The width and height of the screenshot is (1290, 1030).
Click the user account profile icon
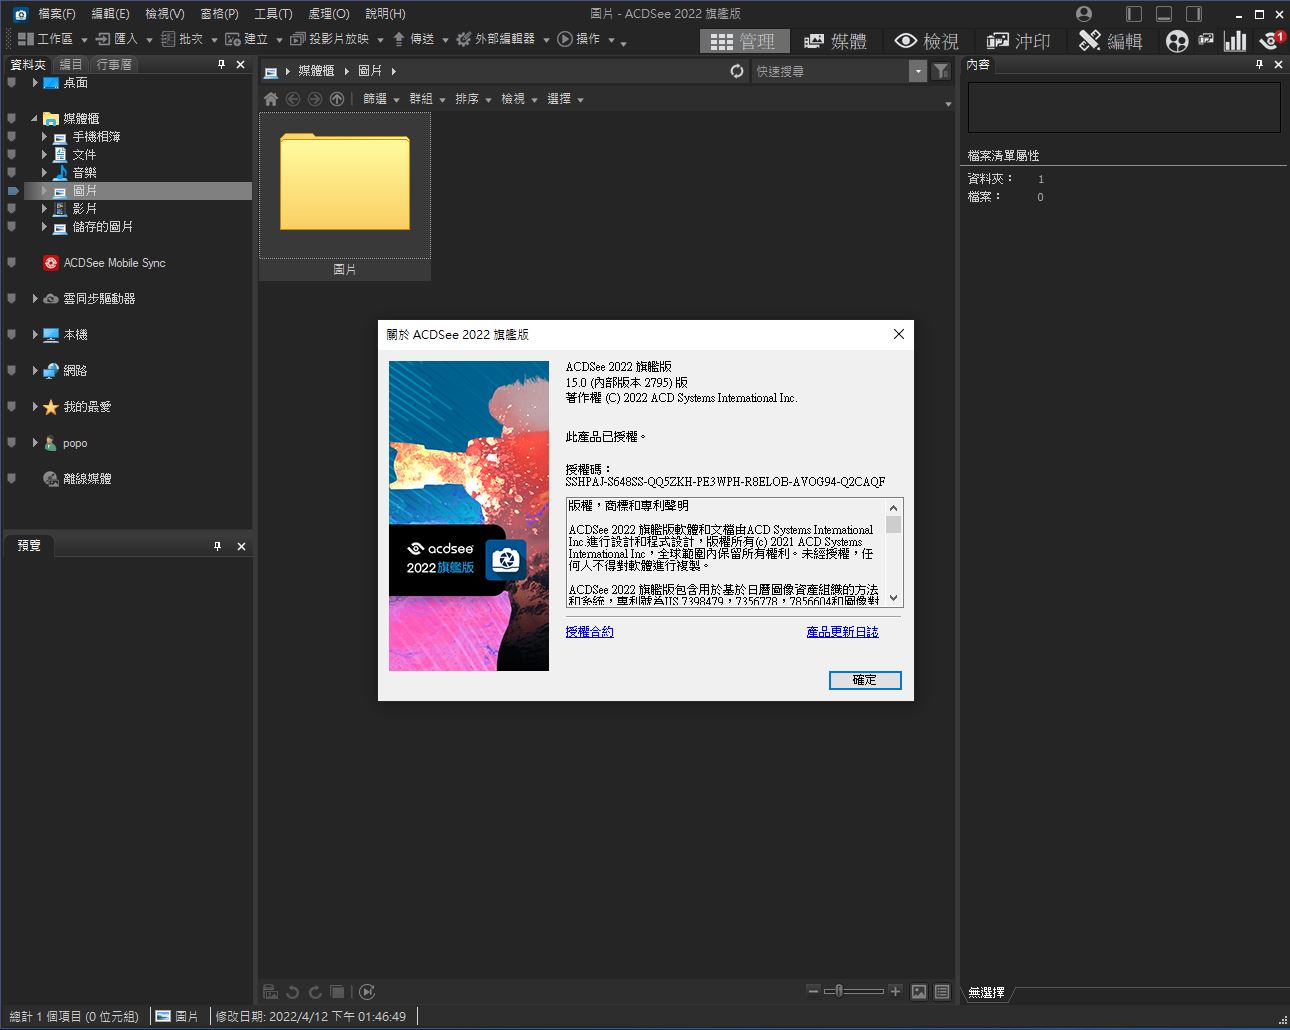click(1085, 14)
